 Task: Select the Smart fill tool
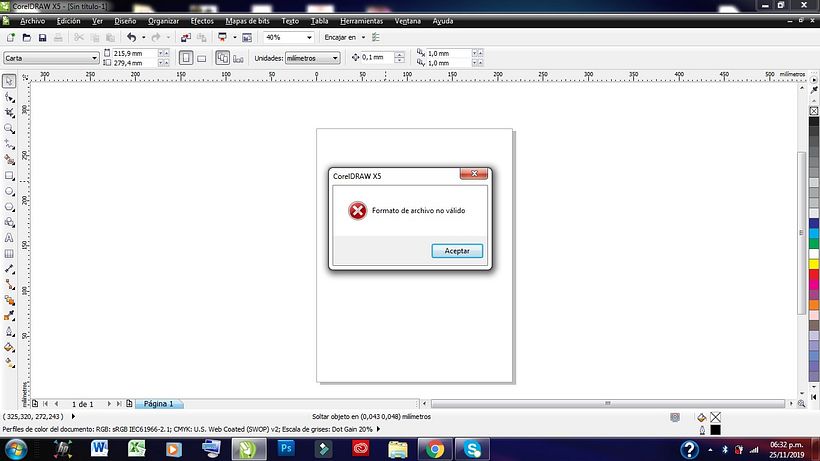9,159
